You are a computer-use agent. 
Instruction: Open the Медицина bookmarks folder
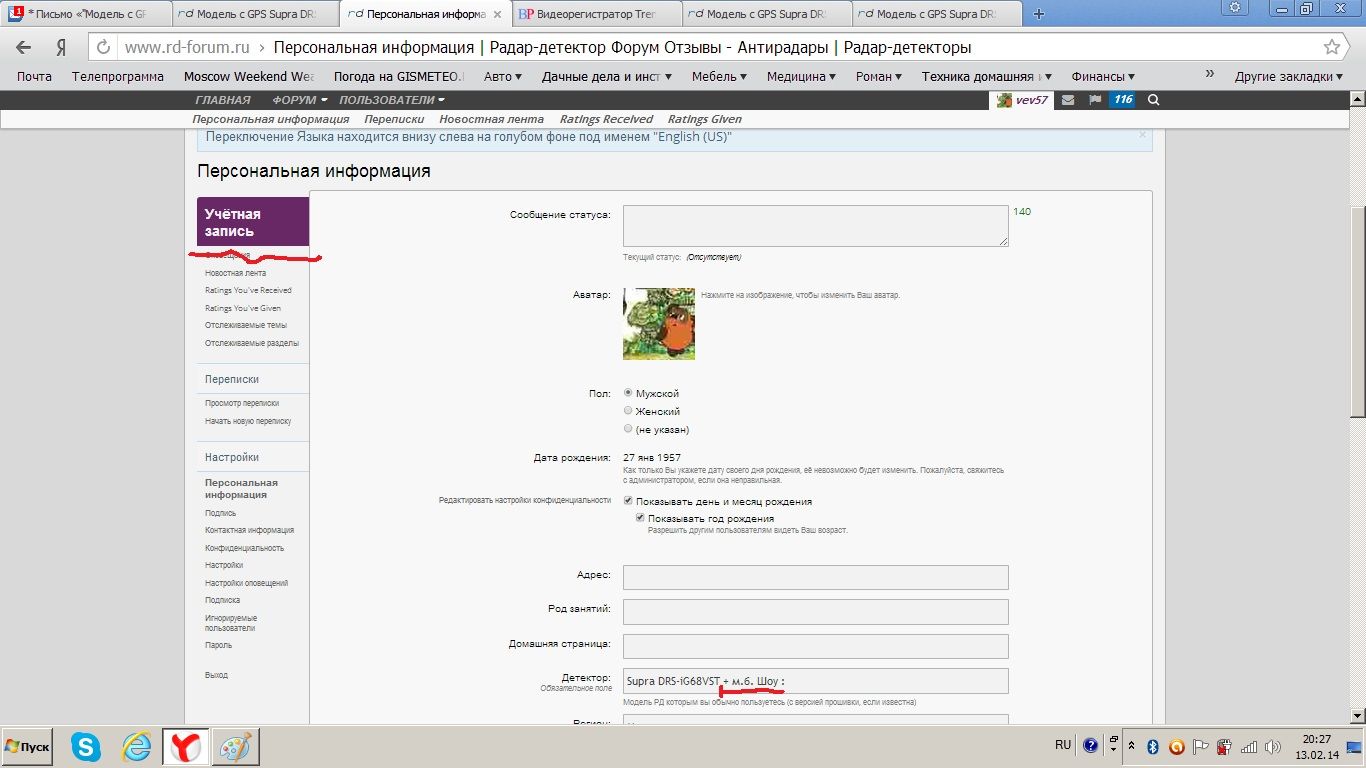[x=802, y=76]
